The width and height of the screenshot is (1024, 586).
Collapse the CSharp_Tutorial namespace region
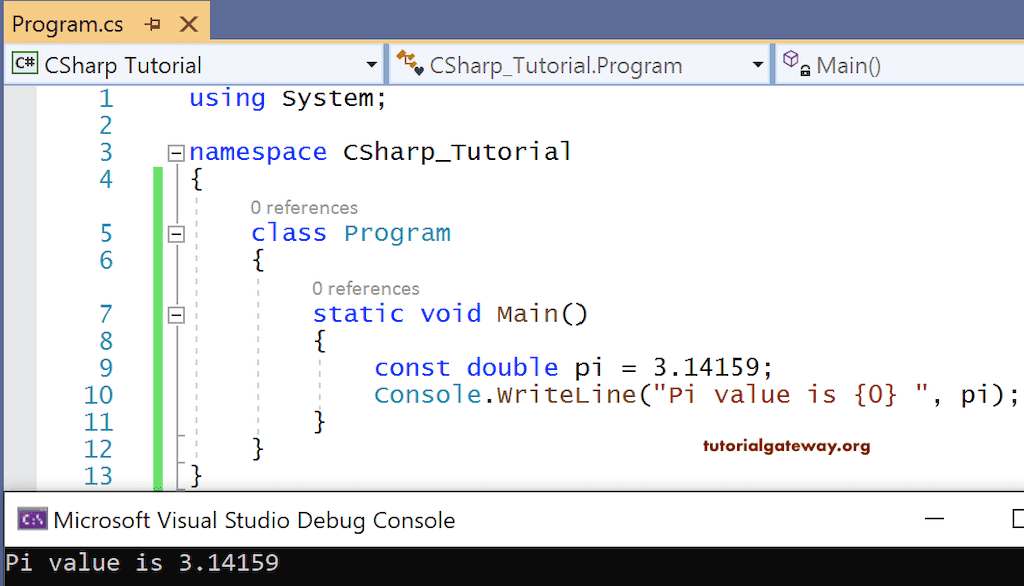[x=176, y=152]
